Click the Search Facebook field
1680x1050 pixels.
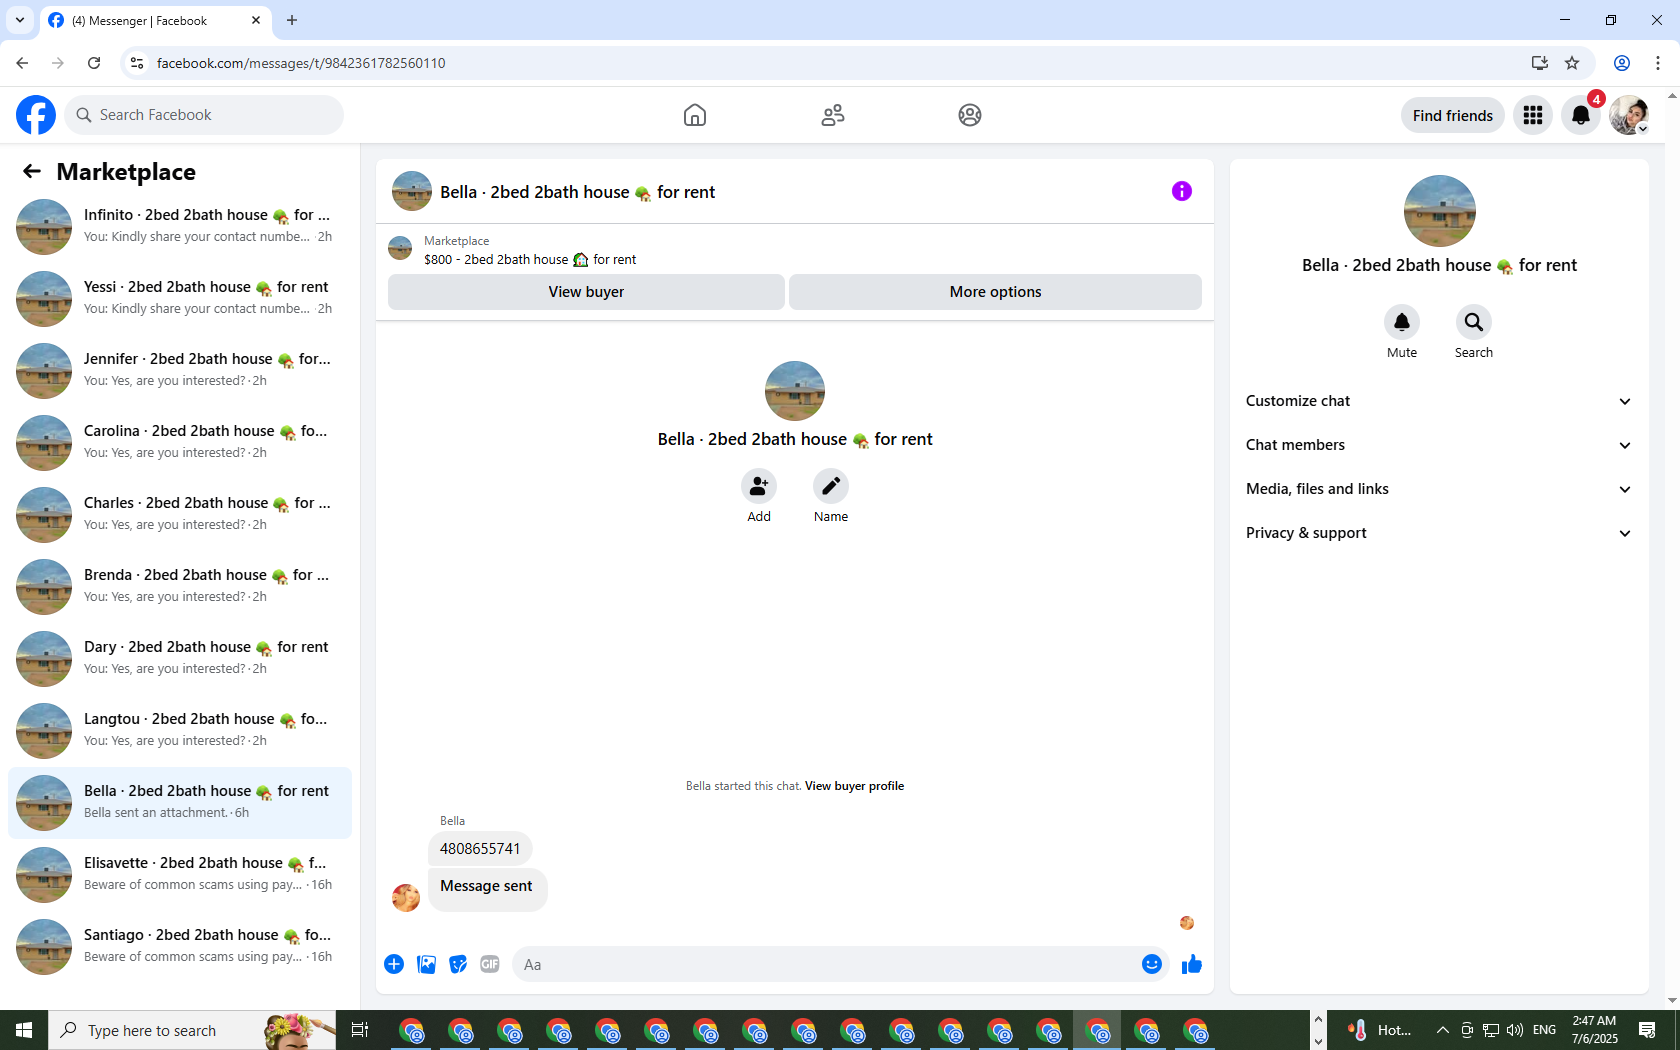[204, 115]
